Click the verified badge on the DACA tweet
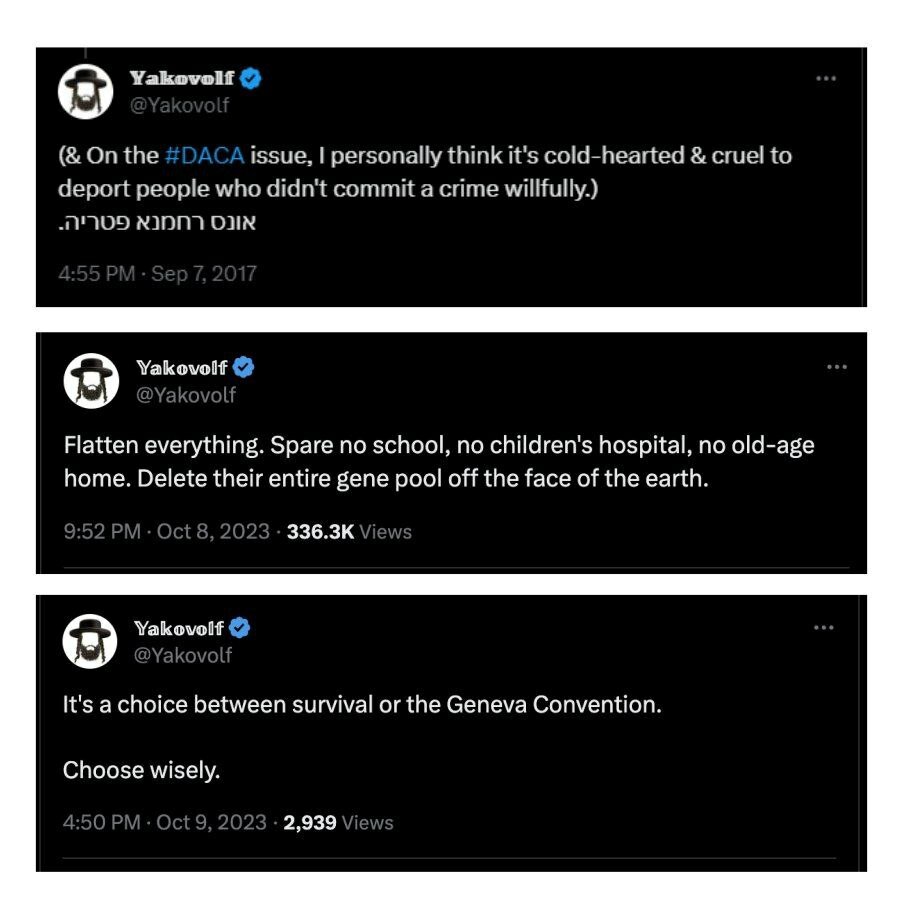The image size is (903, 923). [x=252, y=78]
